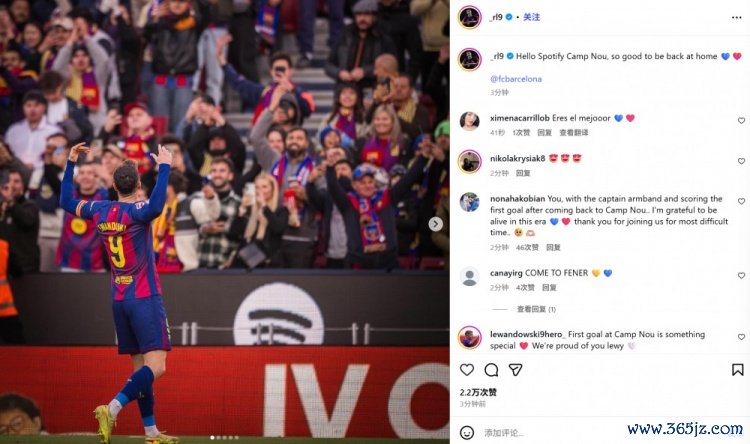750x444 pixels.
Task: Go to next photo with carousel arrow
Action: click(435, 224)
